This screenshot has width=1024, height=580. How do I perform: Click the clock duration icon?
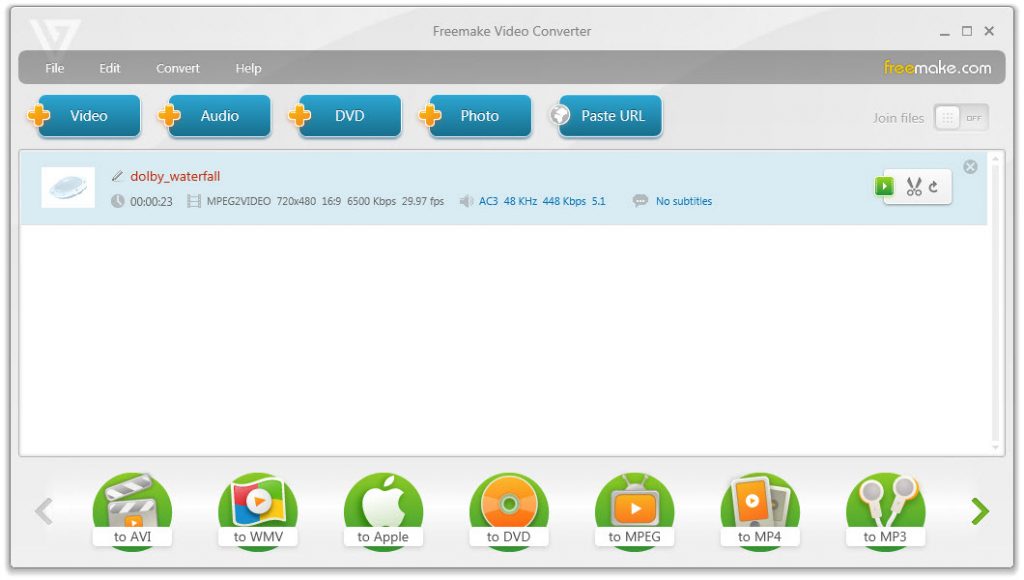[x=118, y=201]
